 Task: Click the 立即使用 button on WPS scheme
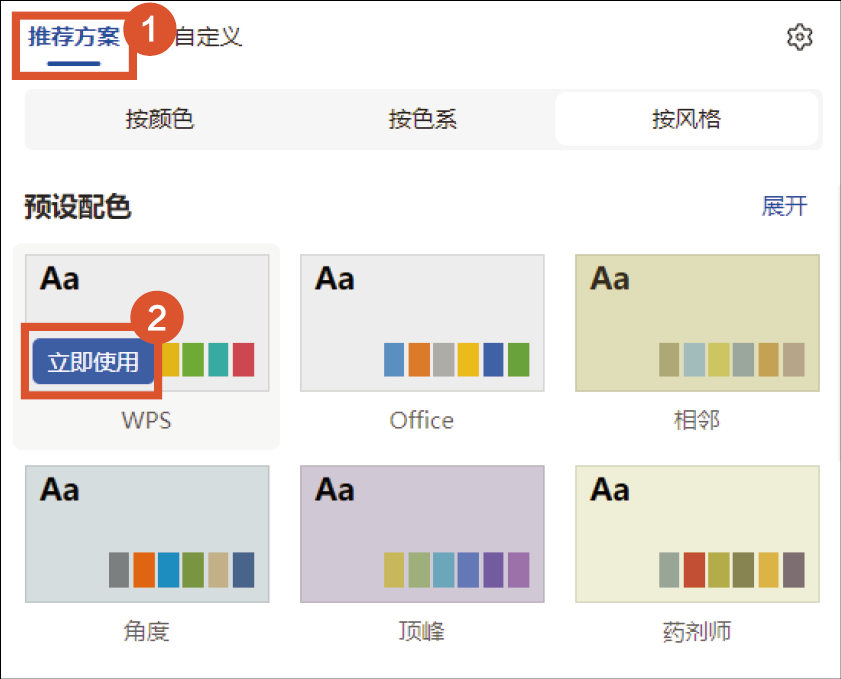point(94,362)
